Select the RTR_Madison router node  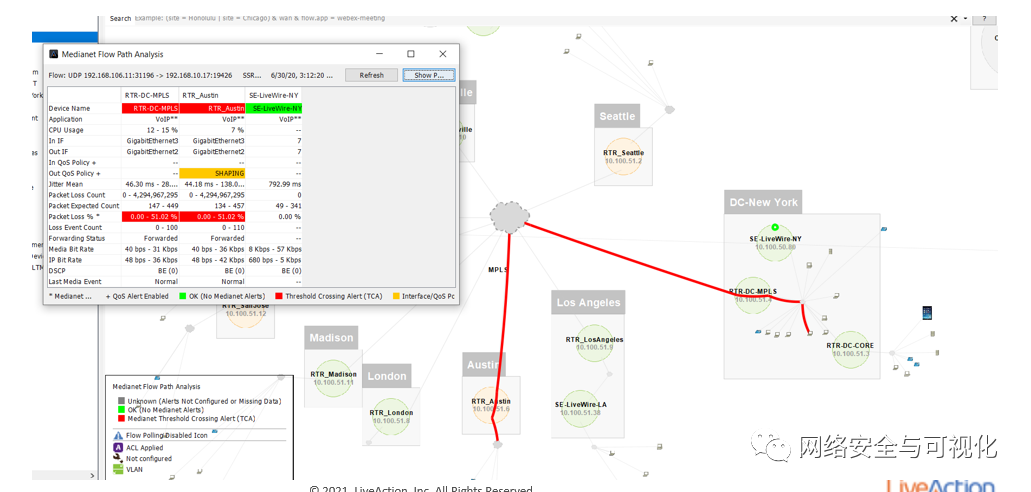pos(333,378)
